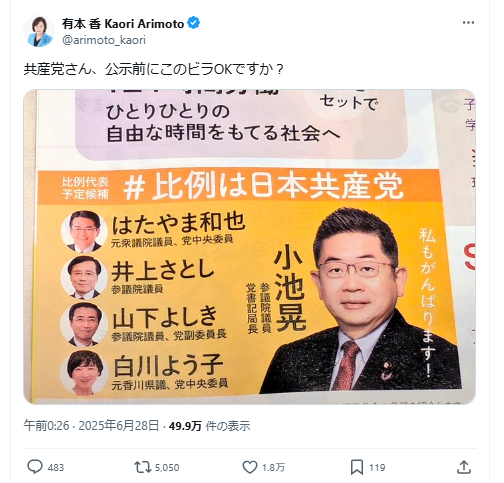
Task: Bookmark this post
Action: click(x=357, y=467)
